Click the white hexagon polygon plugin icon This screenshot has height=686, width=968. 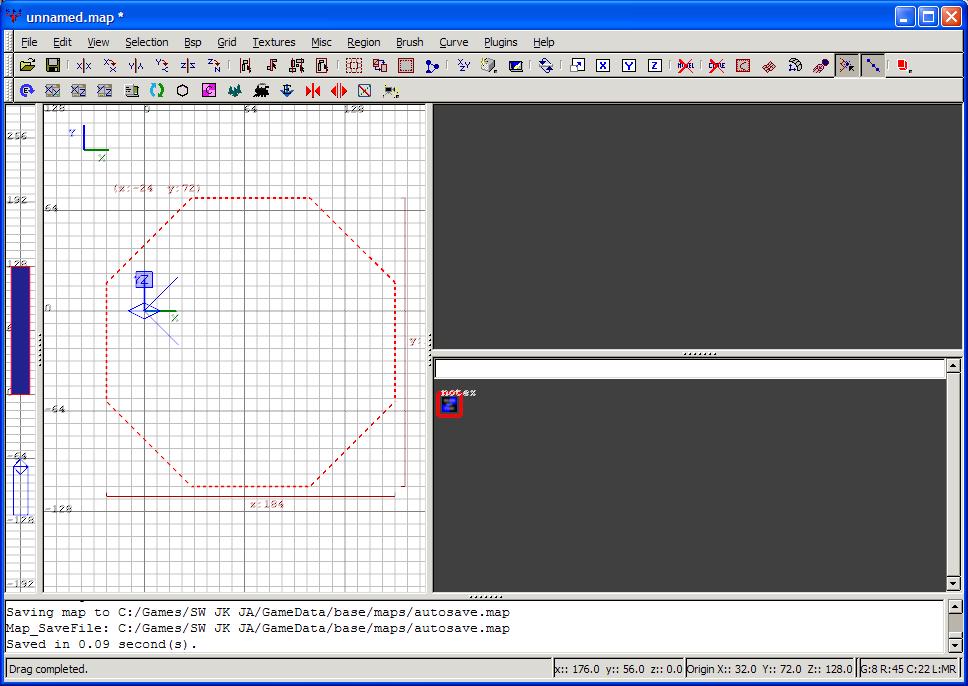pos(183,91)
